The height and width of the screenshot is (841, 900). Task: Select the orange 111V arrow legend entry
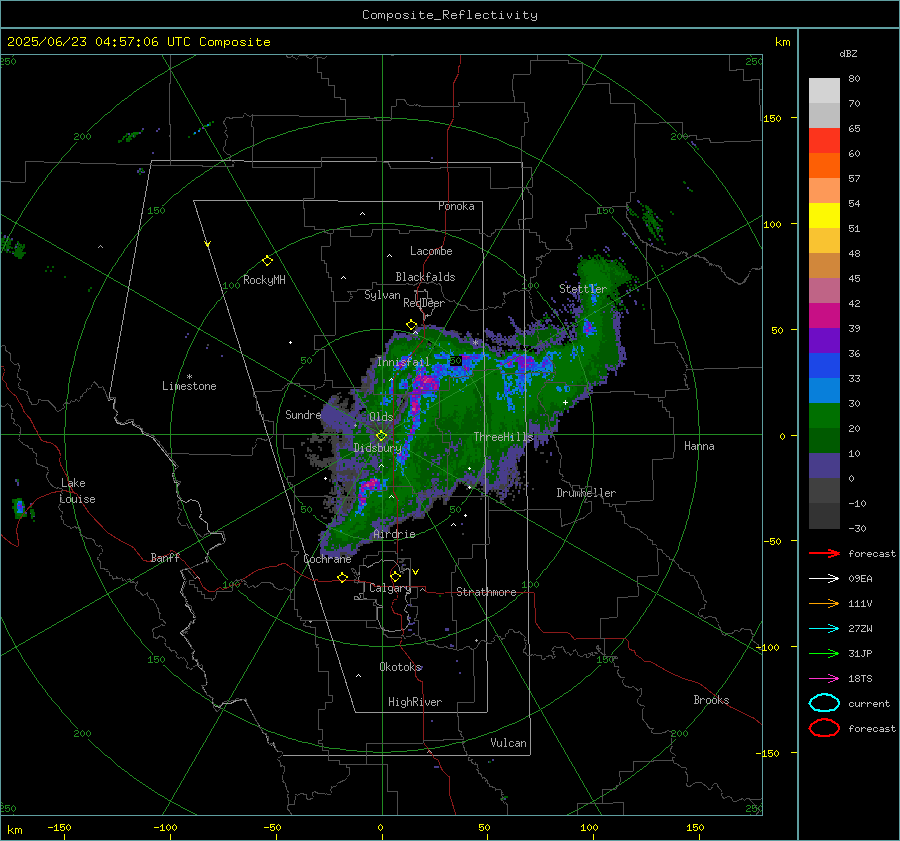tap(824, 603)
